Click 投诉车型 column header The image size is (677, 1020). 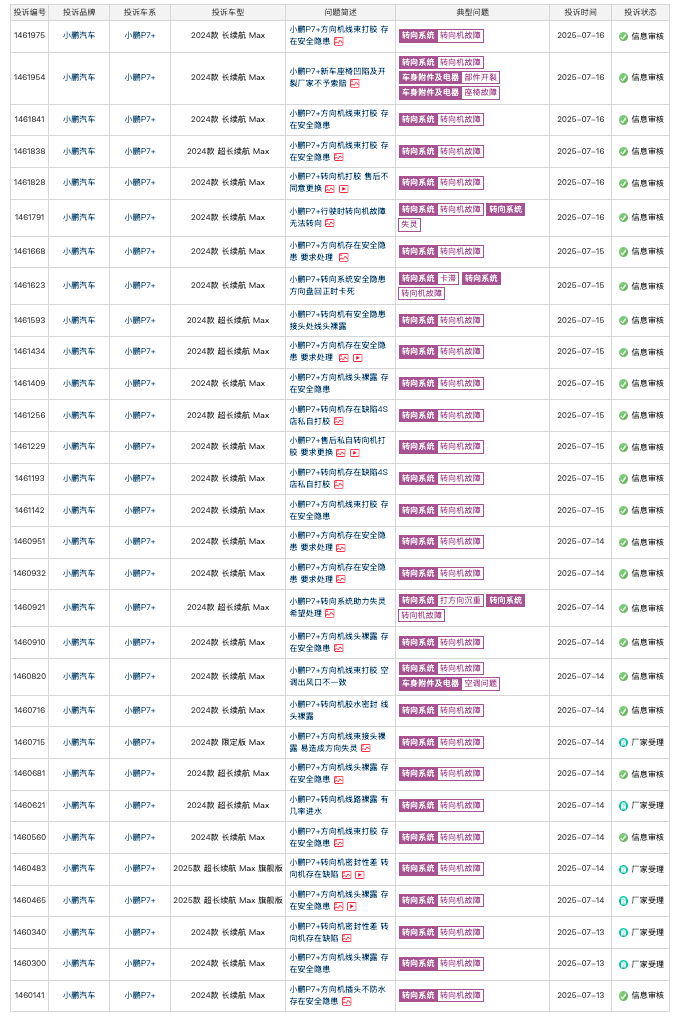click(228, 12)
